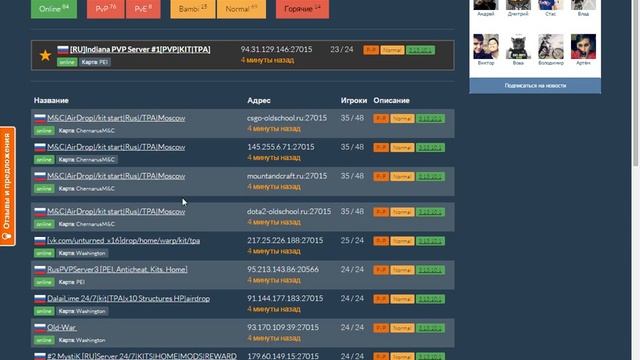Click address 179.60.149.15:27015

coord(283,356)
